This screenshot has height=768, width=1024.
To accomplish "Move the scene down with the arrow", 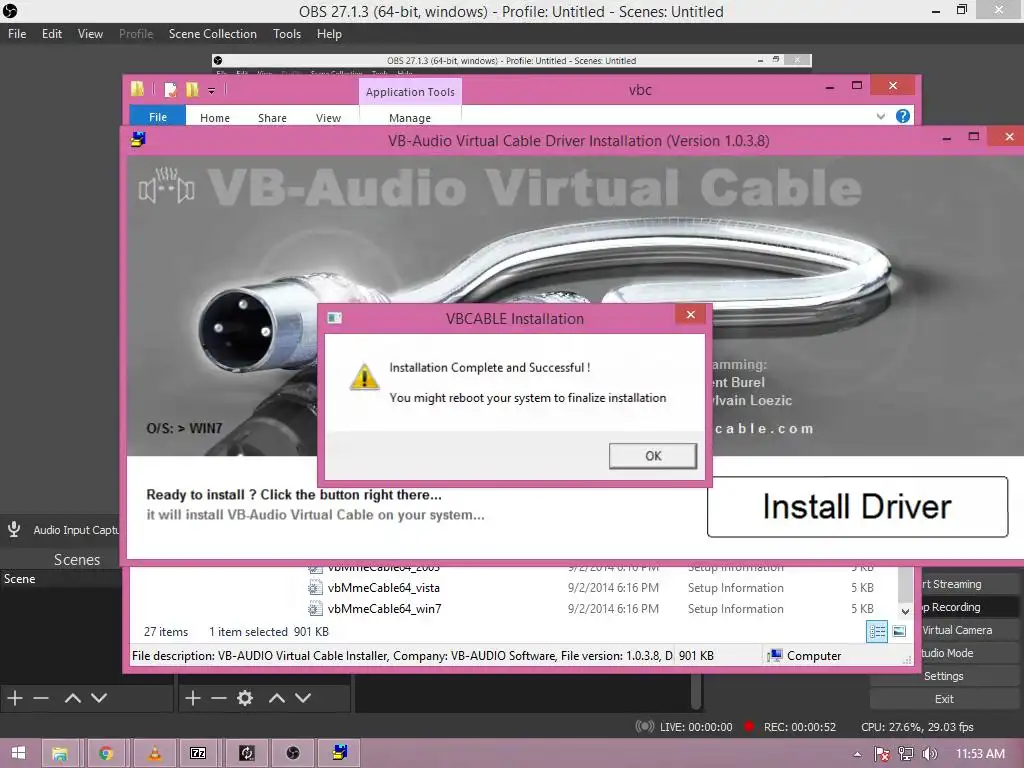I will [99, 698].
